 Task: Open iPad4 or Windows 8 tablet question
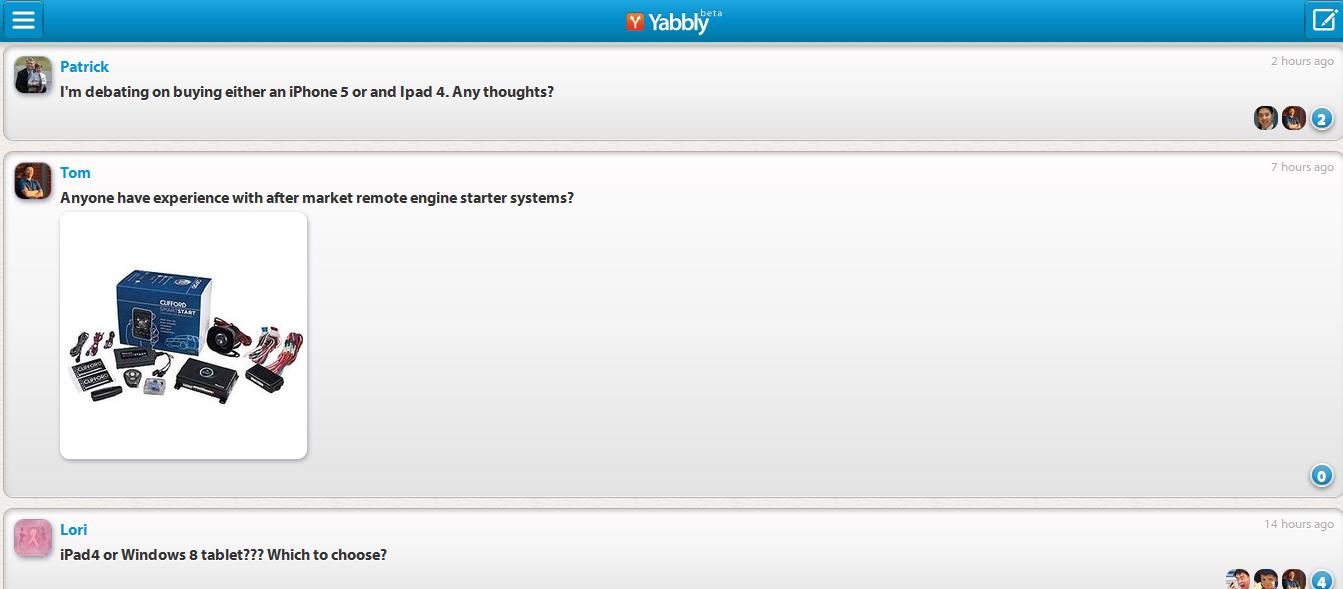click(223, 555)
